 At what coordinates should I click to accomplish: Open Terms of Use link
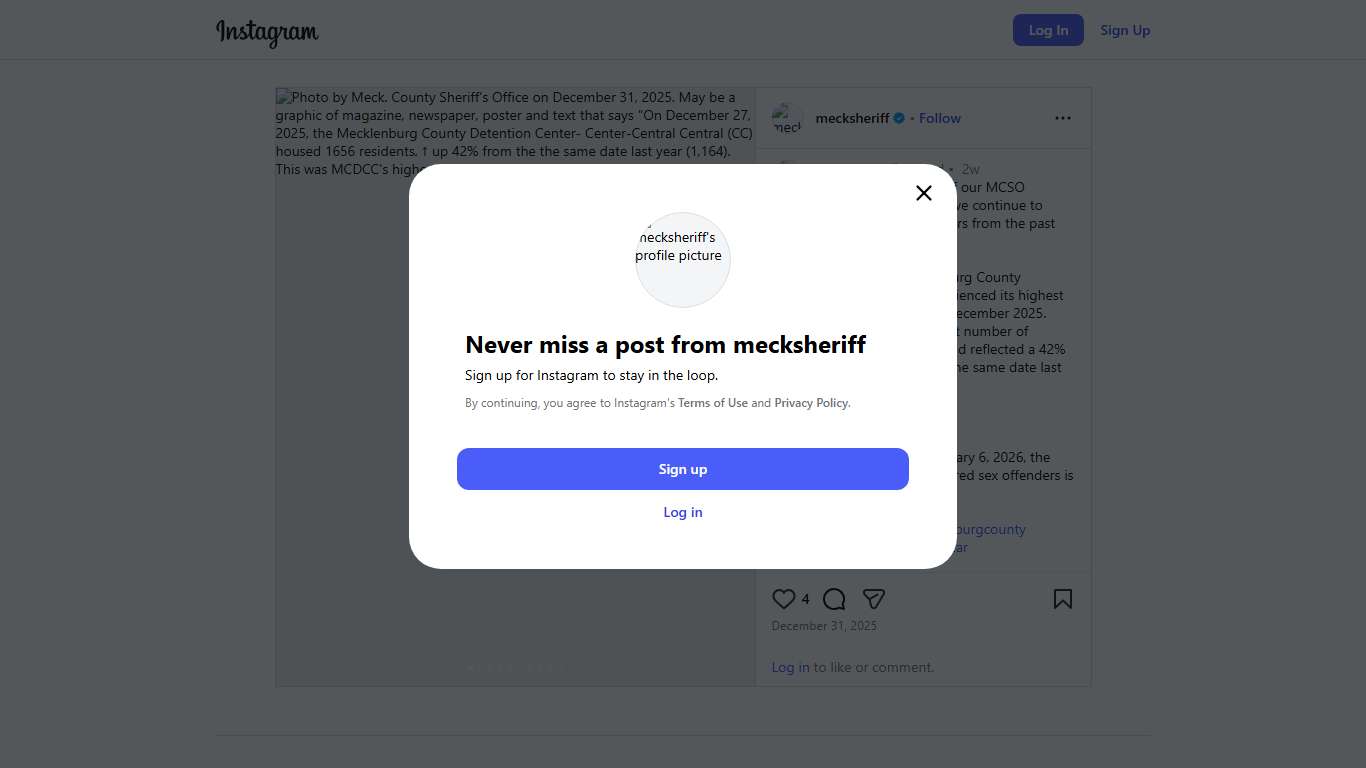coord(713,403)
